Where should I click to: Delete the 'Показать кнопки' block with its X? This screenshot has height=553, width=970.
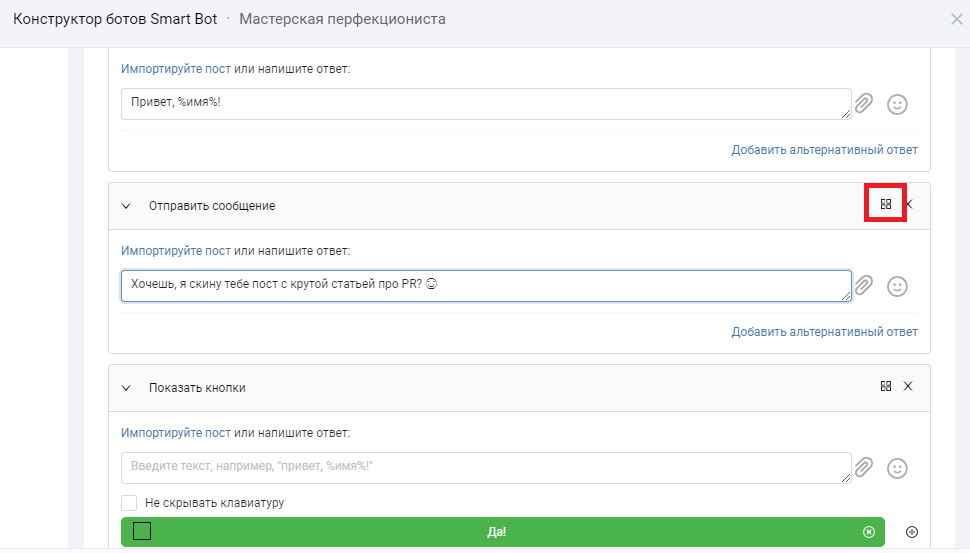pos(908,387)
